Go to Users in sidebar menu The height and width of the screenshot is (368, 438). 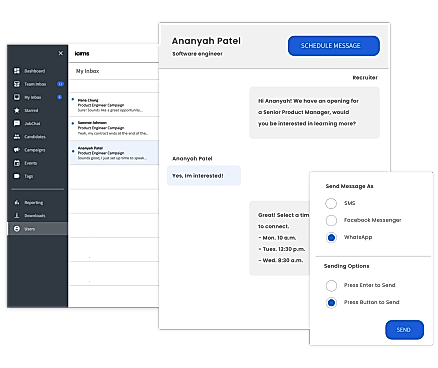click(x=37, y=229)
